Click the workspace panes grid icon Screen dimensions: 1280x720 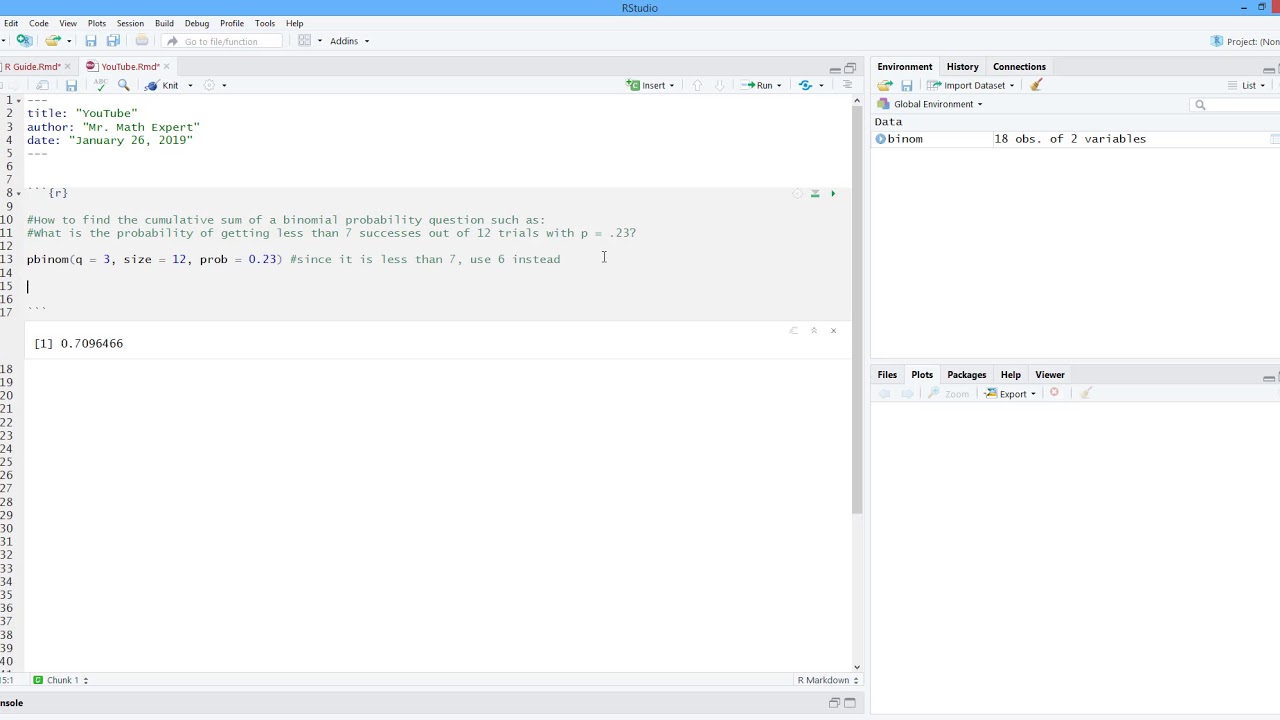305,41
